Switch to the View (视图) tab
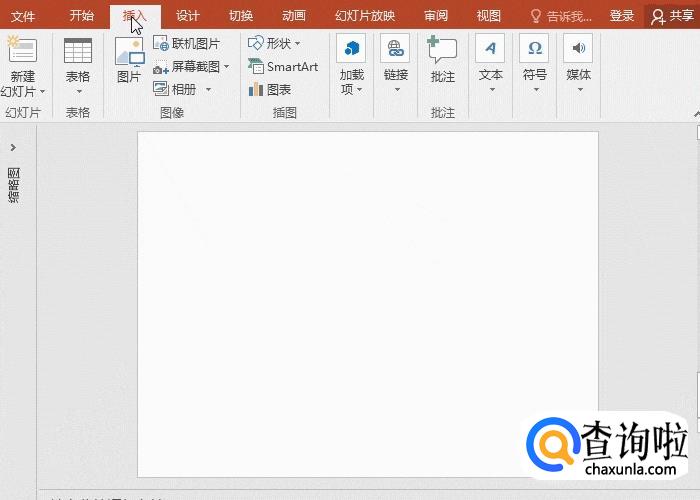The image size is (700, 500). coord(488,17)
